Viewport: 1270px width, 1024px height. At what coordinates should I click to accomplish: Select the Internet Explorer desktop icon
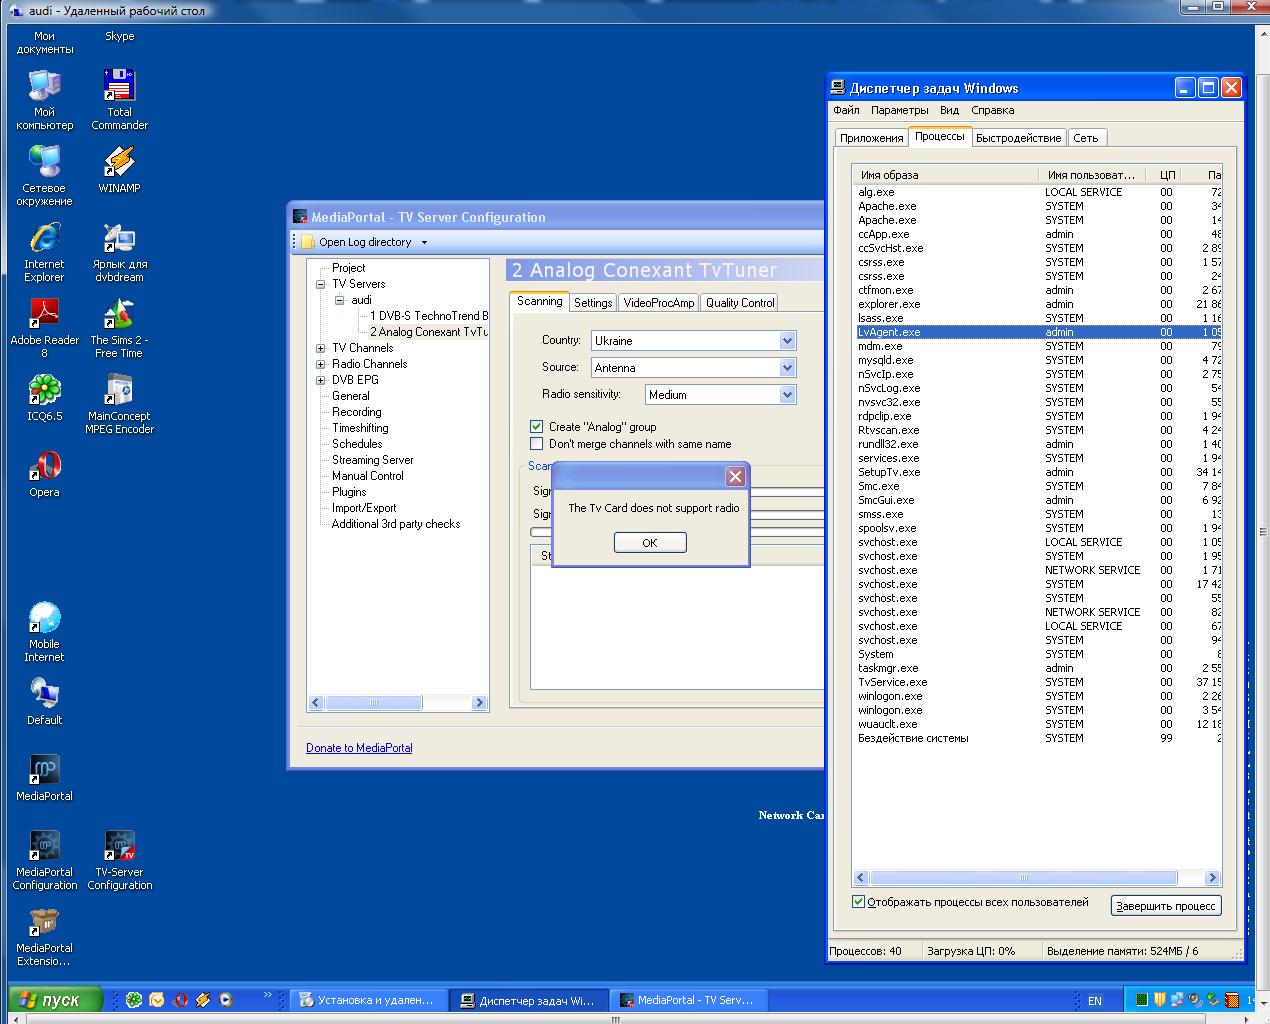coord(44,252)
